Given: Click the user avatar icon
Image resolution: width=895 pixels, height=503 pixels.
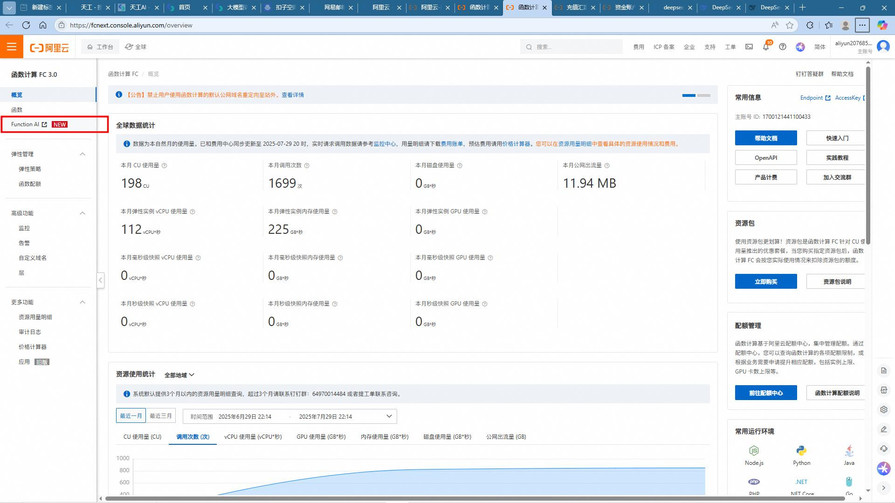Looking at the screenshot, I should (x=884, y=46).
